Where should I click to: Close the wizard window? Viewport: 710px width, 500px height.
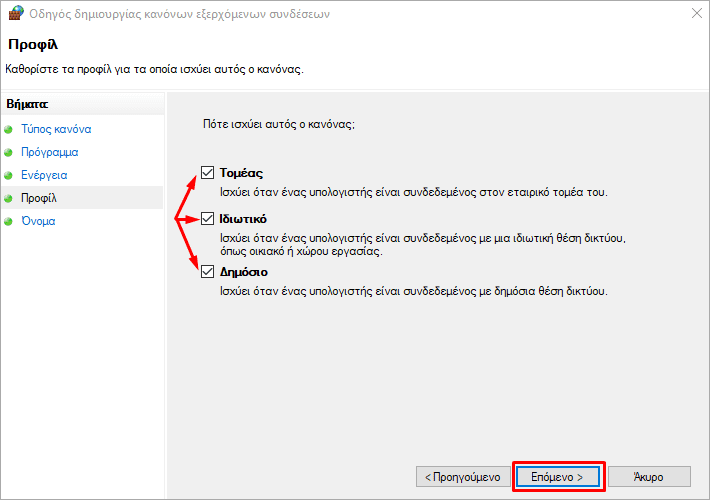(x=696, y=13)
